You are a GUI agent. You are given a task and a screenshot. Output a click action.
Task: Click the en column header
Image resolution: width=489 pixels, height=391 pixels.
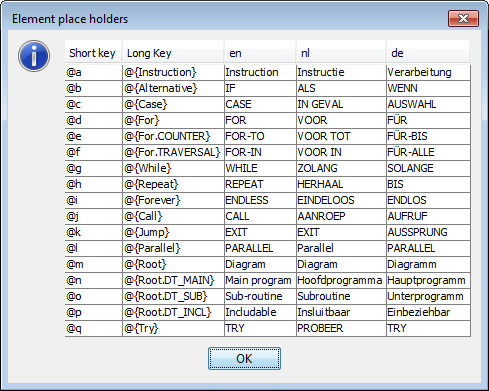(x=260, y=53)
